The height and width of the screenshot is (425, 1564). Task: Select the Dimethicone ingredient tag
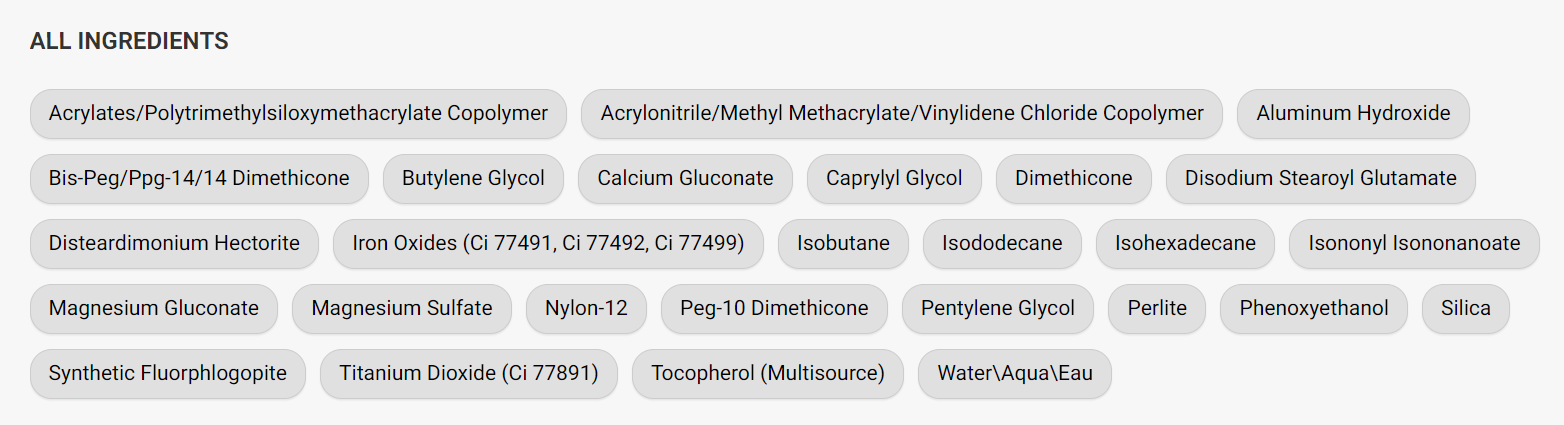click(1074, 178)
